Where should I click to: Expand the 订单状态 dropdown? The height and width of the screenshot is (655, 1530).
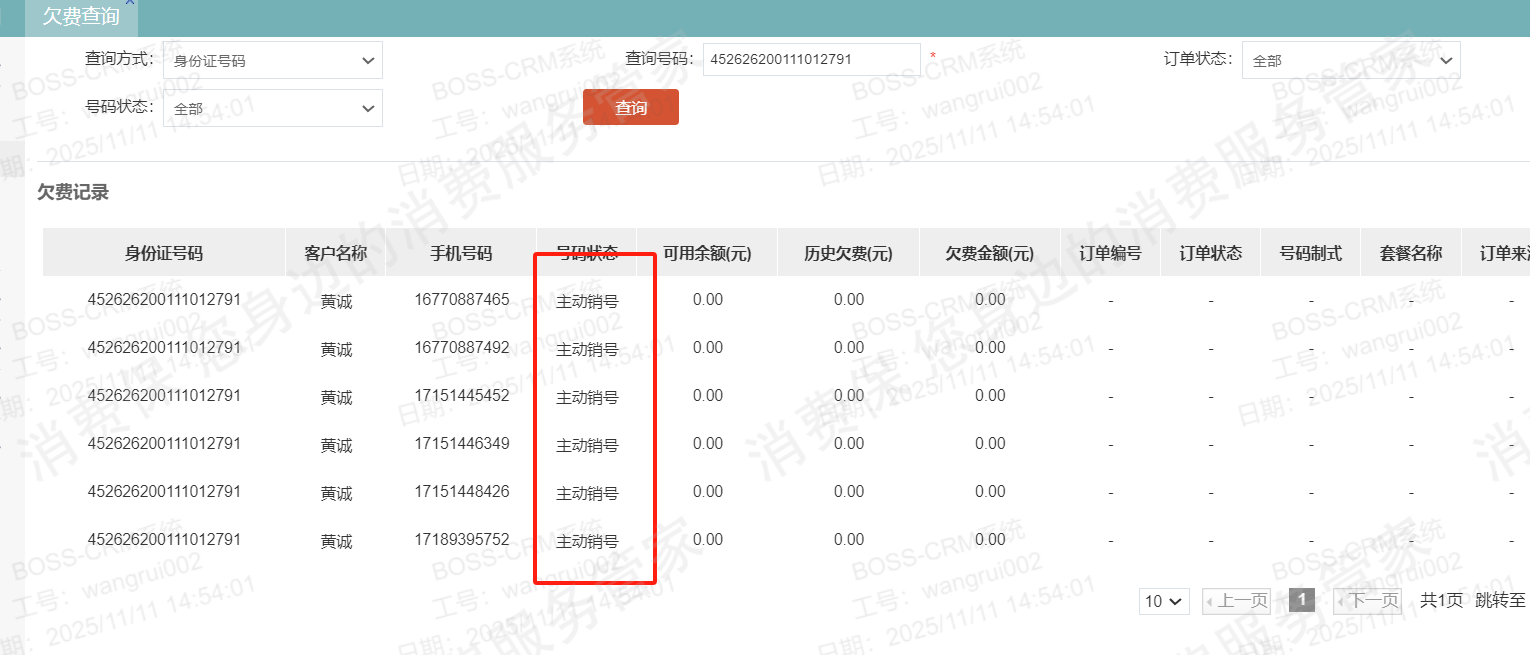pyautogui.click(x=1350, y=61)
